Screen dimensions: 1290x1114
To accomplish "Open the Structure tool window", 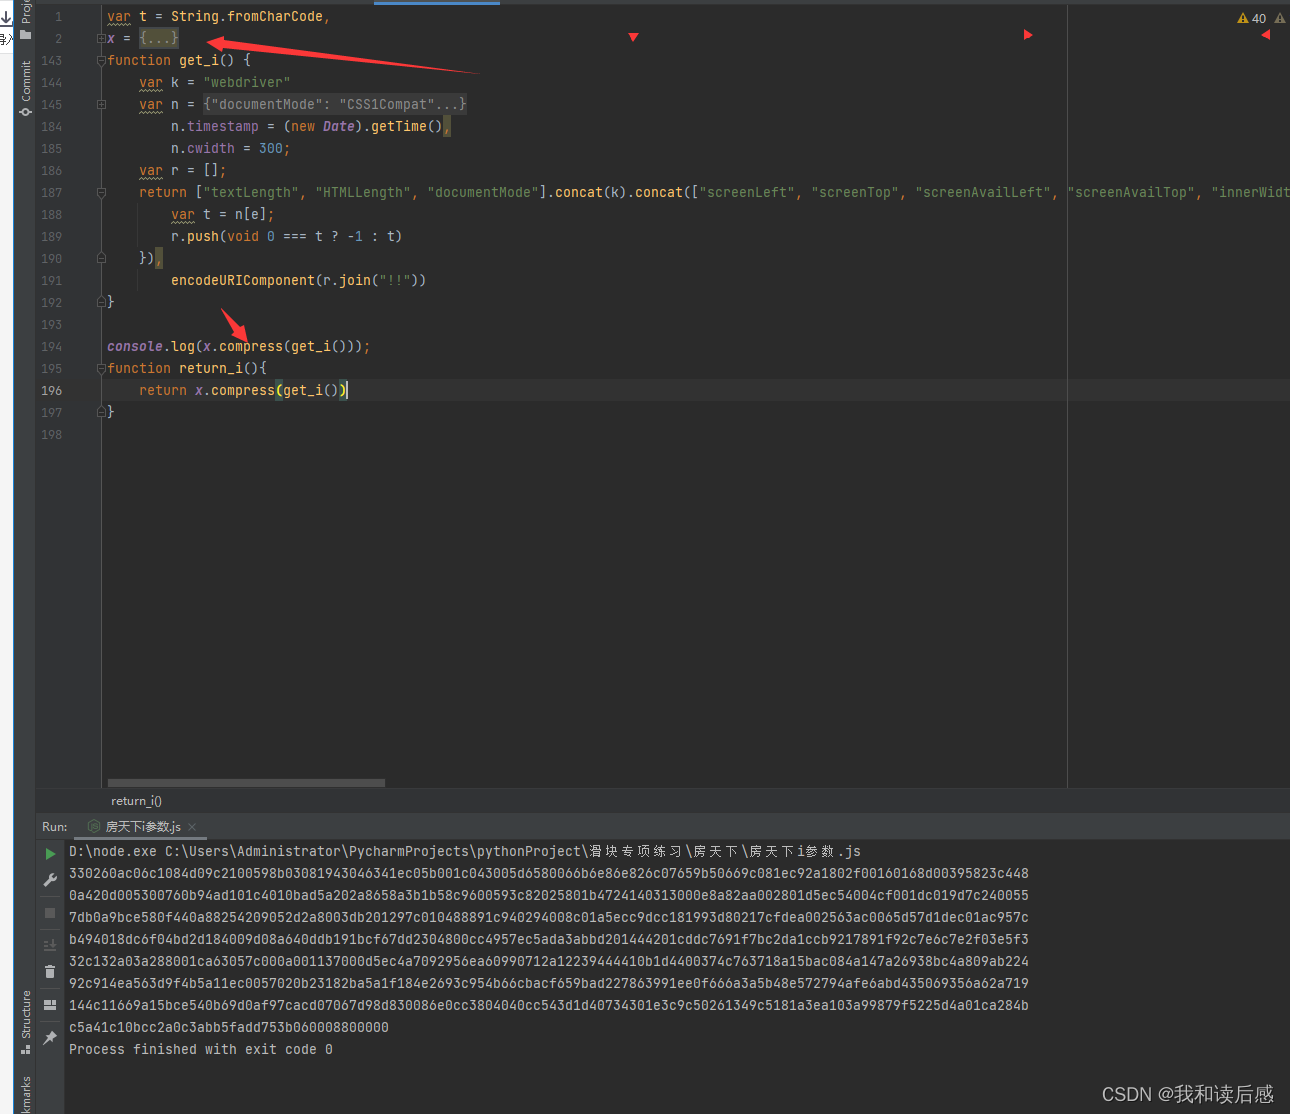I will (x=26, y=1022).
